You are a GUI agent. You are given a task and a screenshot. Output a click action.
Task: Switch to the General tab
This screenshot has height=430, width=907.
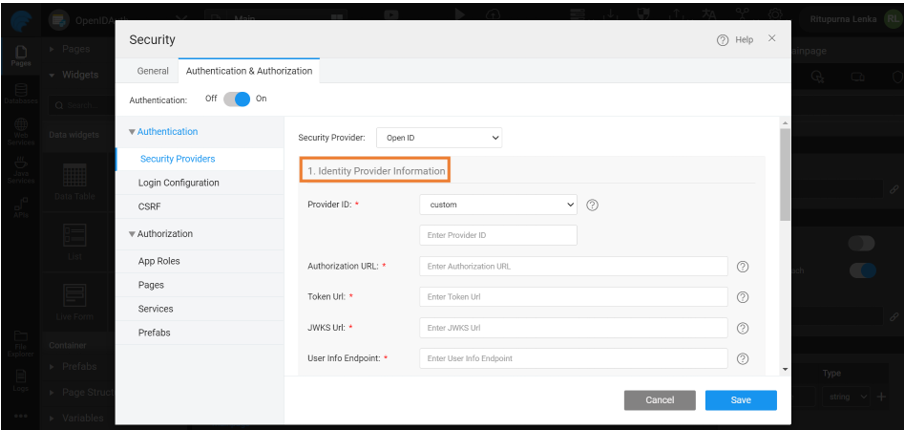[x=153, y=71]
